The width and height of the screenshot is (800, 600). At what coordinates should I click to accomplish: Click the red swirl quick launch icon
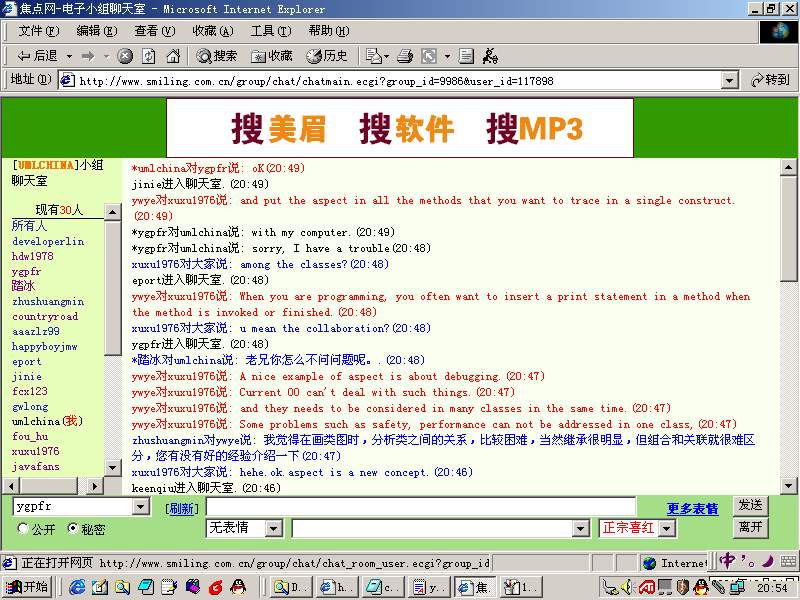tap(216, 587)
